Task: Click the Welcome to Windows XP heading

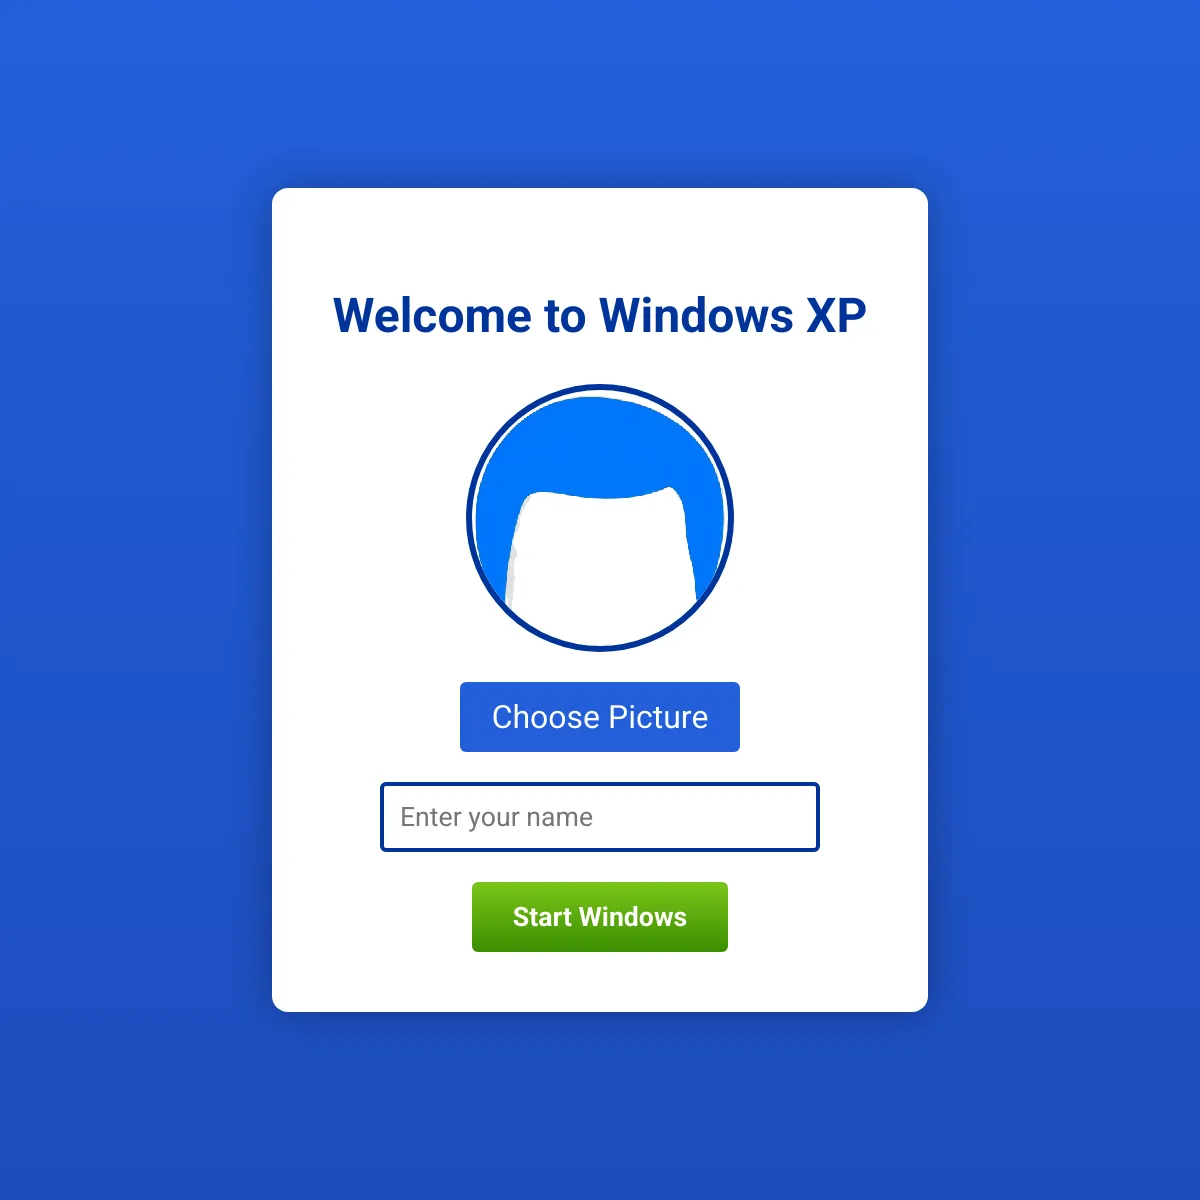Action: click(600, 315)
